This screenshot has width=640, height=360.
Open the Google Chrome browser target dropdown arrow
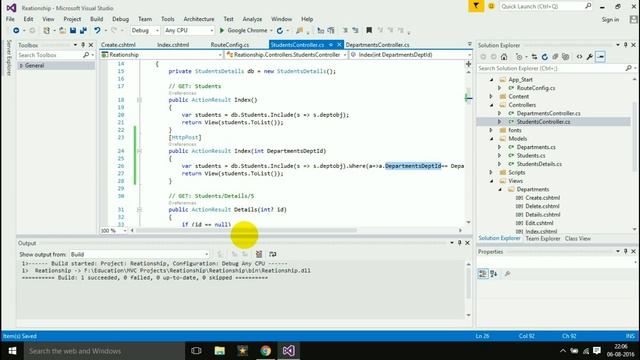coord(271,31)
